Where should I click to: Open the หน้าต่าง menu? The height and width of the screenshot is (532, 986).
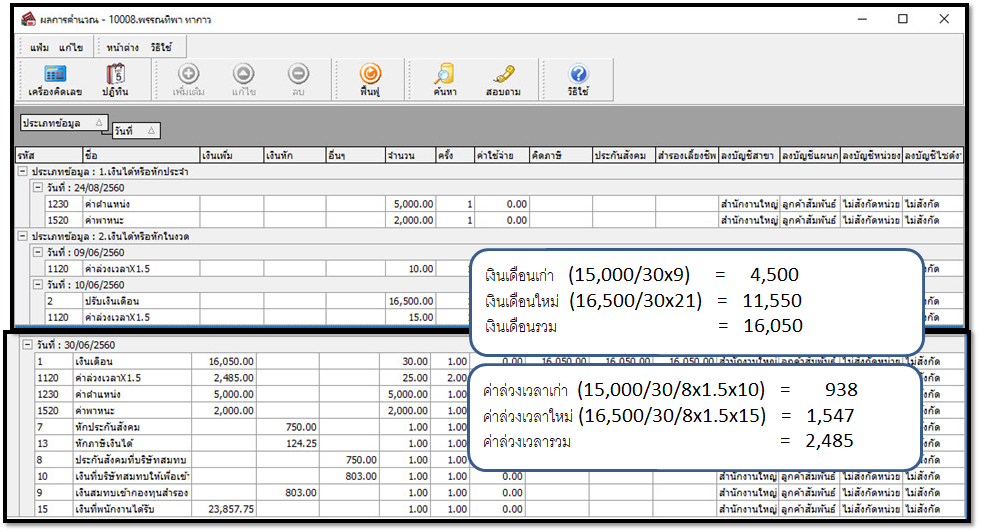click(x=122, y=47)
